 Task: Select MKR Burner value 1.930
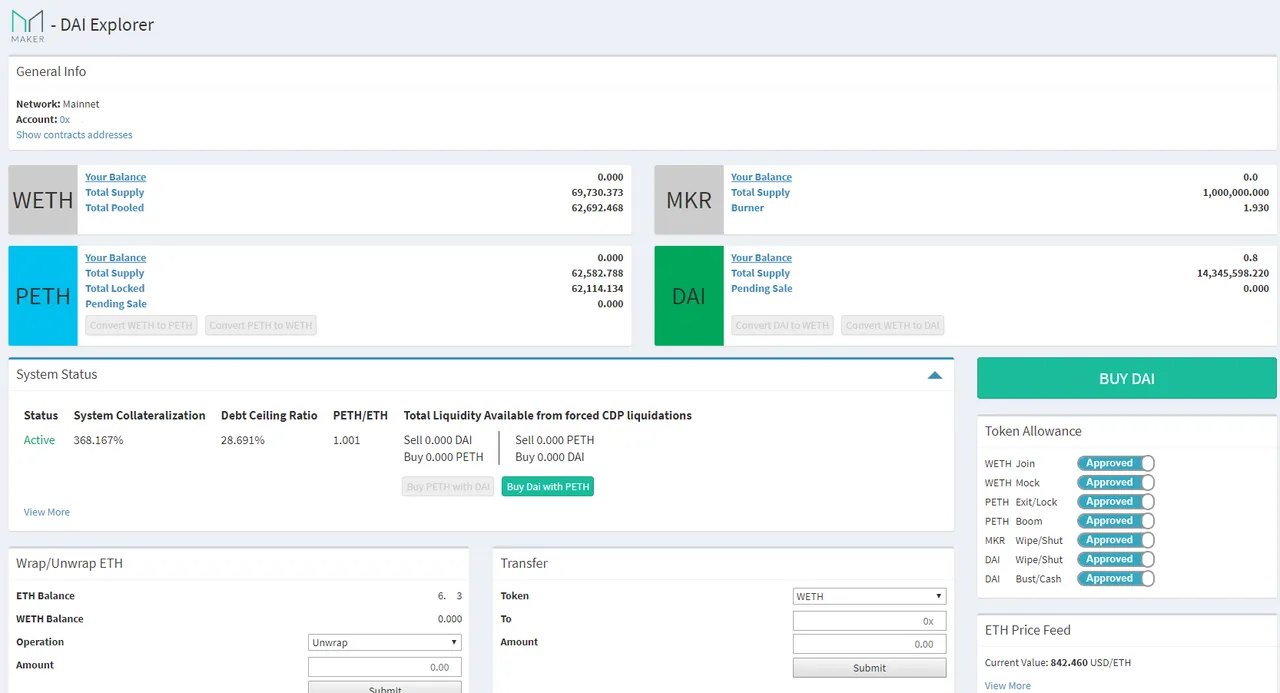pyautogui.click(x=1256, y=208)
